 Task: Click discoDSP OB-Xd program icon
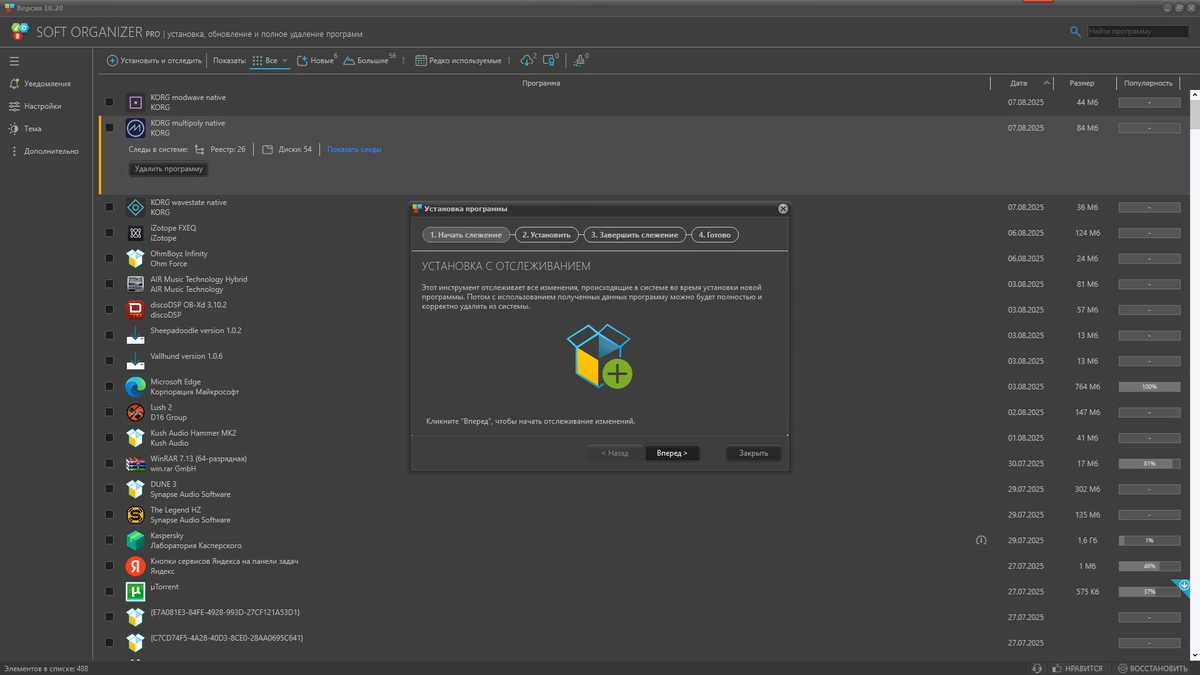pos(135,310)
